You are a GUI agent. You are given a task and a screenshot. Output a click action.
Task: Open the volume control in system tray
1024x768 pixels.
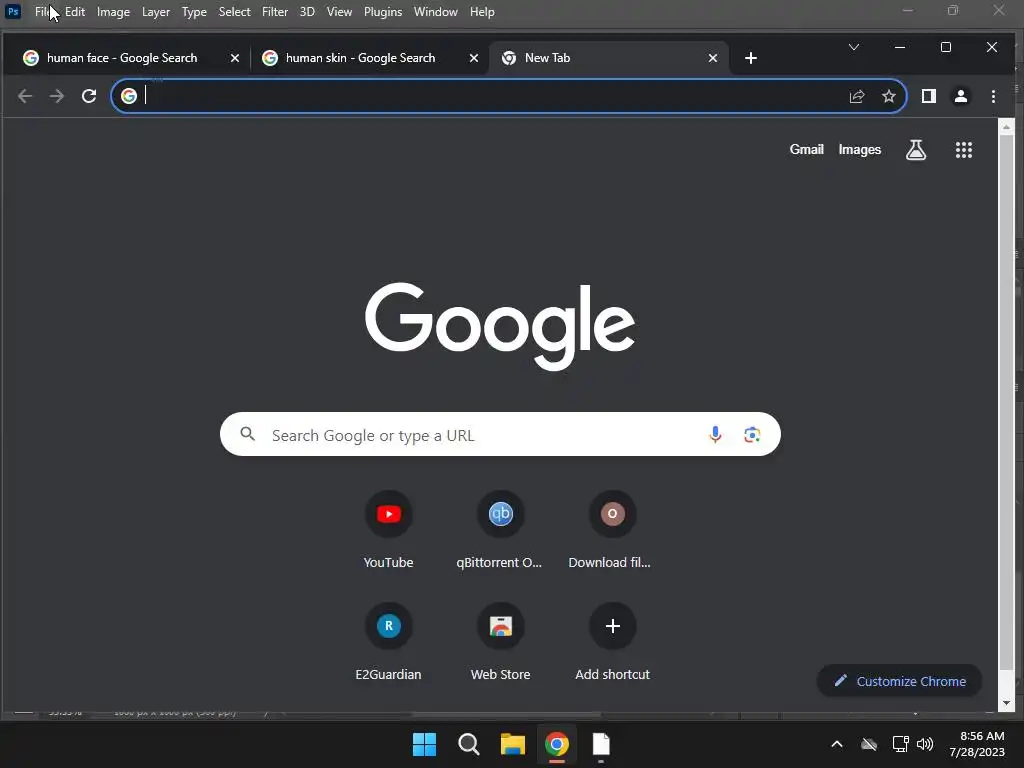tap(925, 744)
